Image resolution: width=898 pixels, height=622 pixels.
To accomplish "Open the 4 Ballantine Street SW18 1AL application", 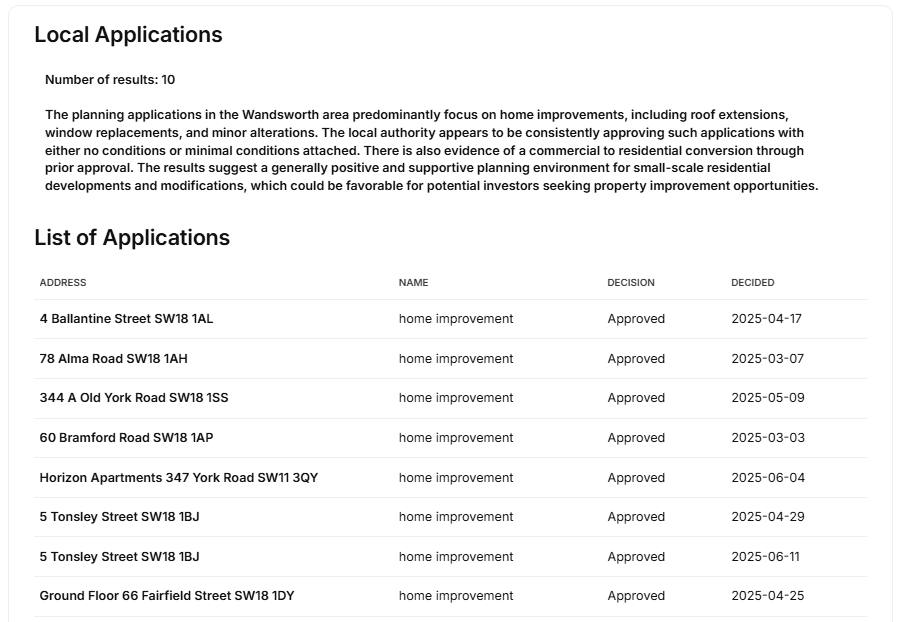I will (x=126, y=318).
